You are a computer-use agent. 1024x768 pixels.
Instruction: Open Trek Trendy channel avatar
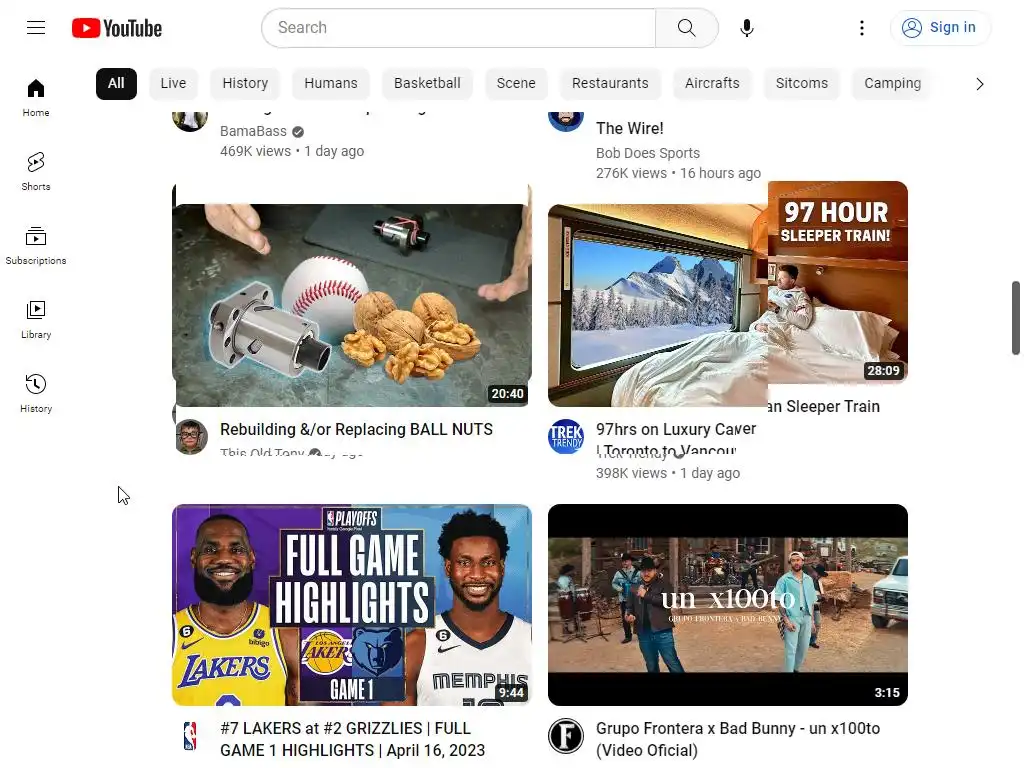pos(566,436)
